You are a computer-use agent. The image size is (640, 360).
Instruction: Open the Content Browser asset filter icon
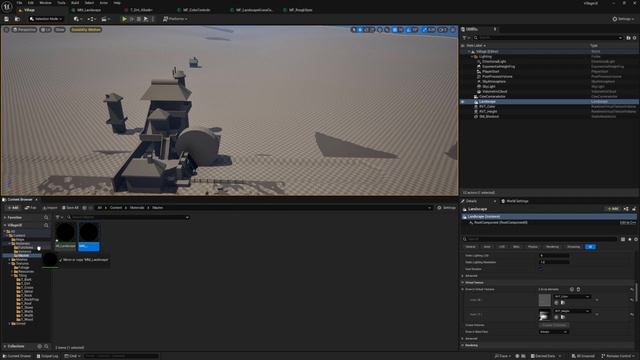tap(59, 217)
